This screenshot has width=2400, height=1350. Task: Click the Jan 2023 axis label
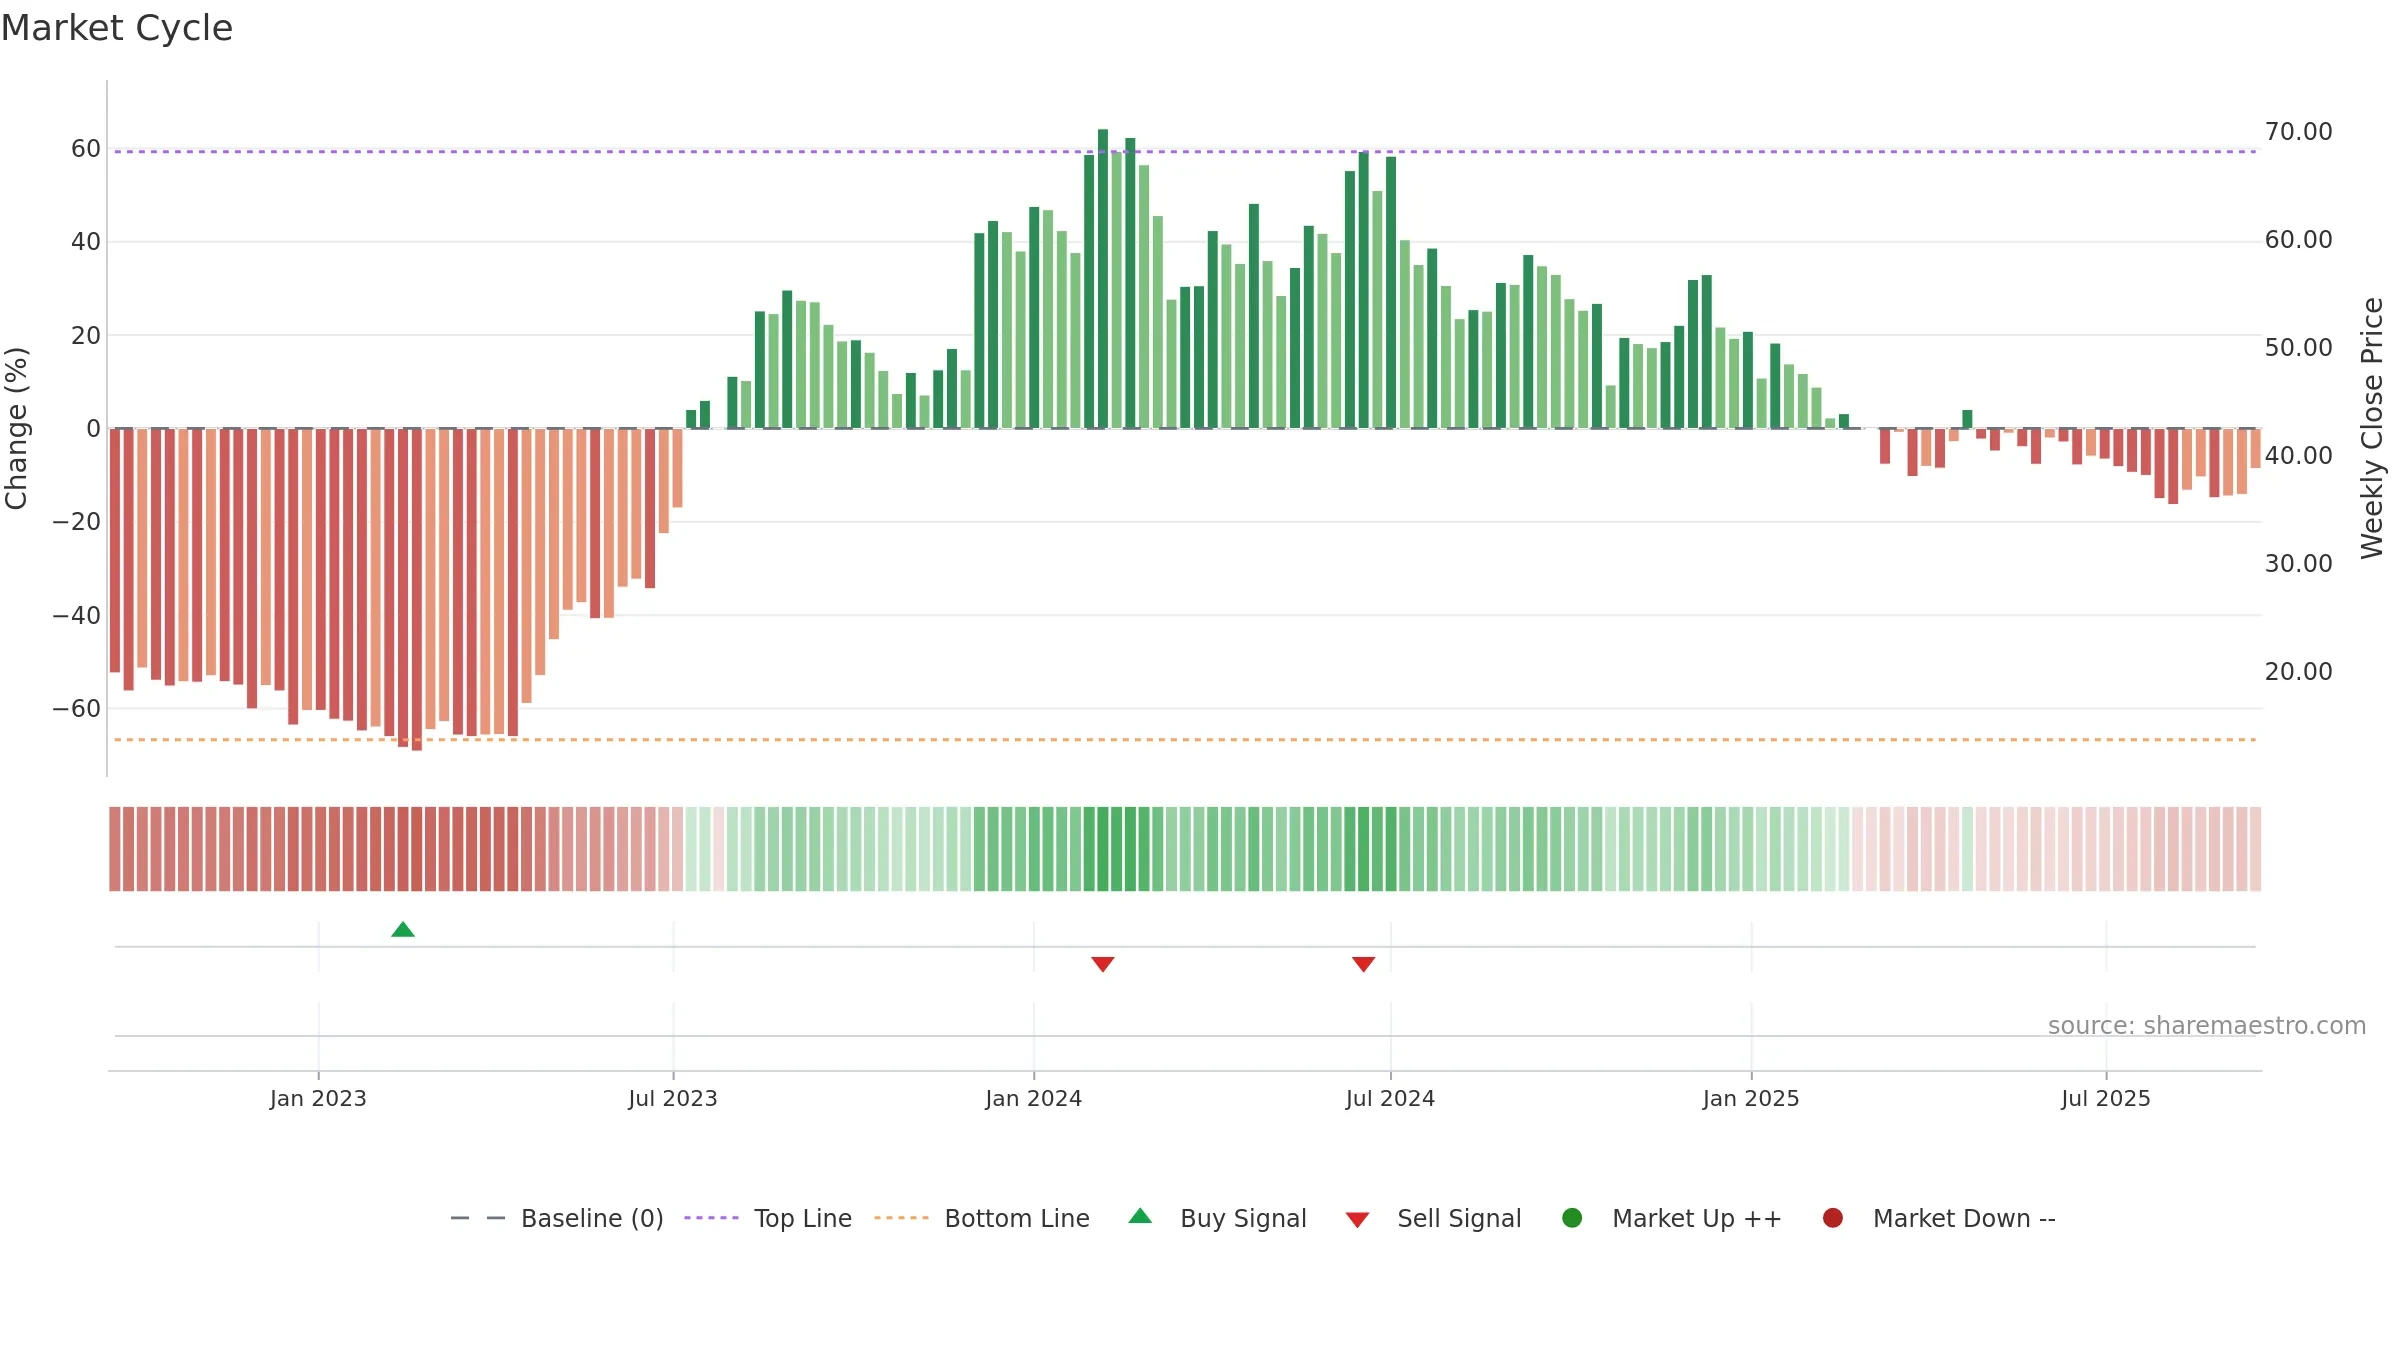pos(318,1098)
